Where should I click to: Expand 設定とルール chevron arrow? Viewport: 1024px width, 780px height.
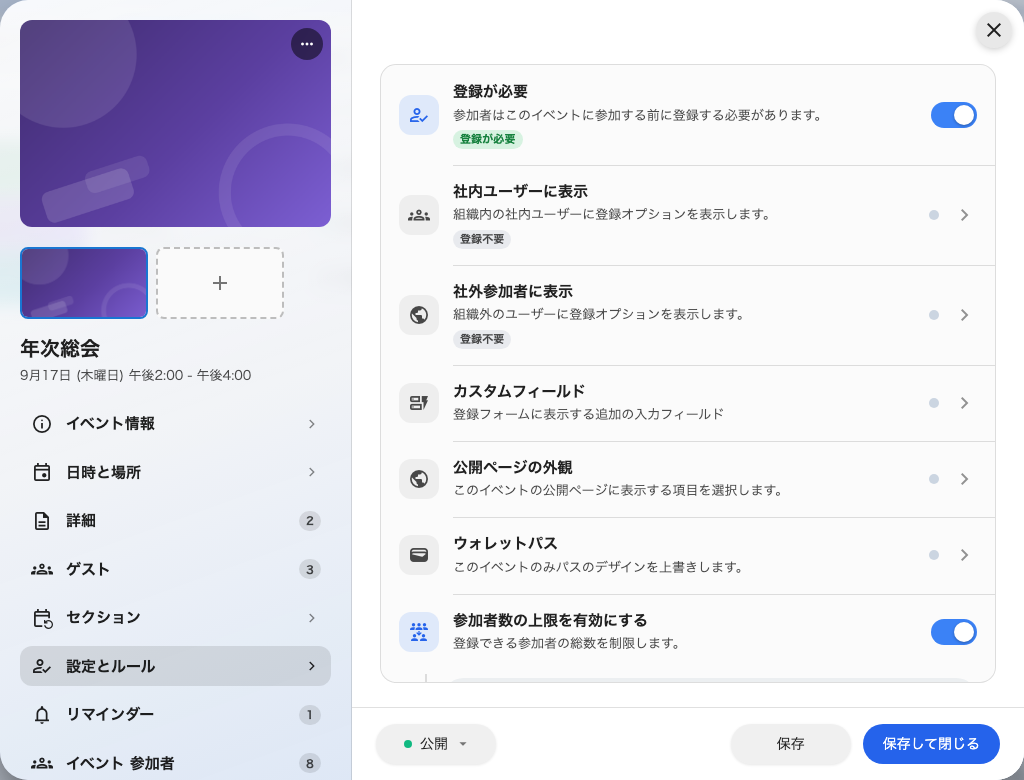312,666
